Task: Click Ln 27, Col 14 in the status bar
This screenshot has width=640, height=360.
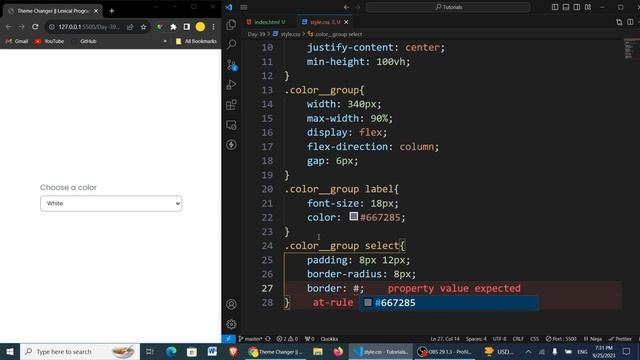Action: [x=444, y=339]
